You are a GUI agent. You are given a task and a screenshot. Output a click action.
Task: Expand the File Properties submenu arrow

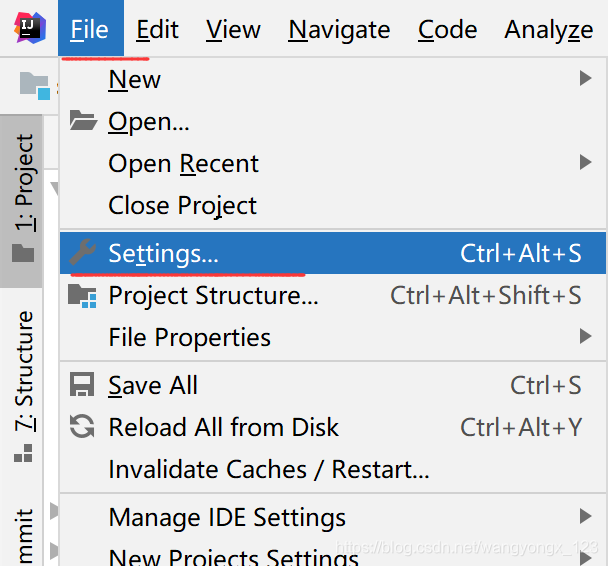[x=585, y=338]
